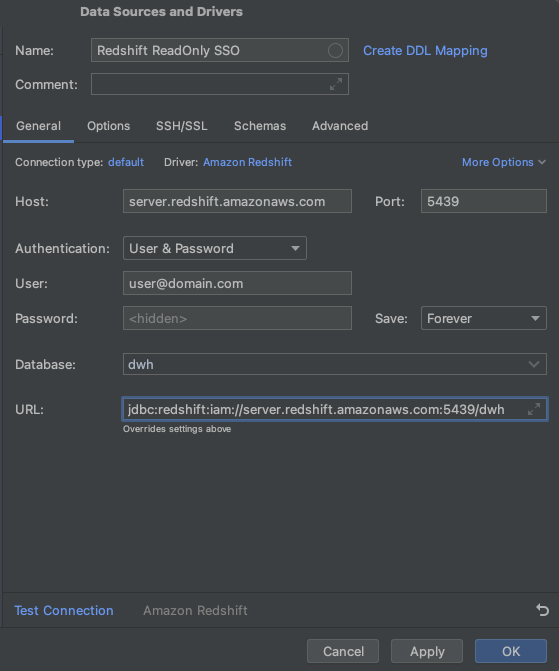This screenshot has width=559, height=671.
Task: Open the Save password dropdown
Action: click(484, 318)
